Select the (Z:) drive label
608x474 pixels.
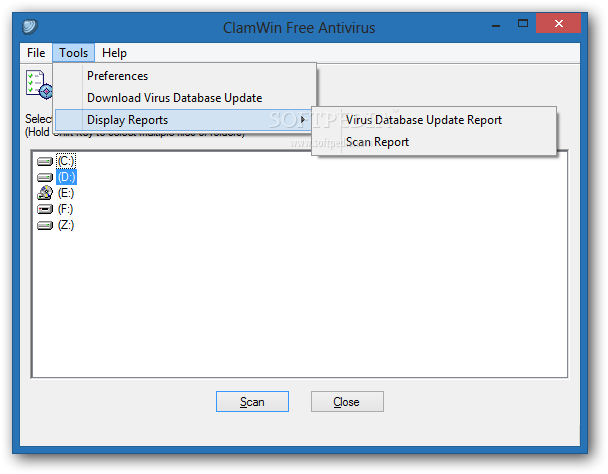point(66,225)
